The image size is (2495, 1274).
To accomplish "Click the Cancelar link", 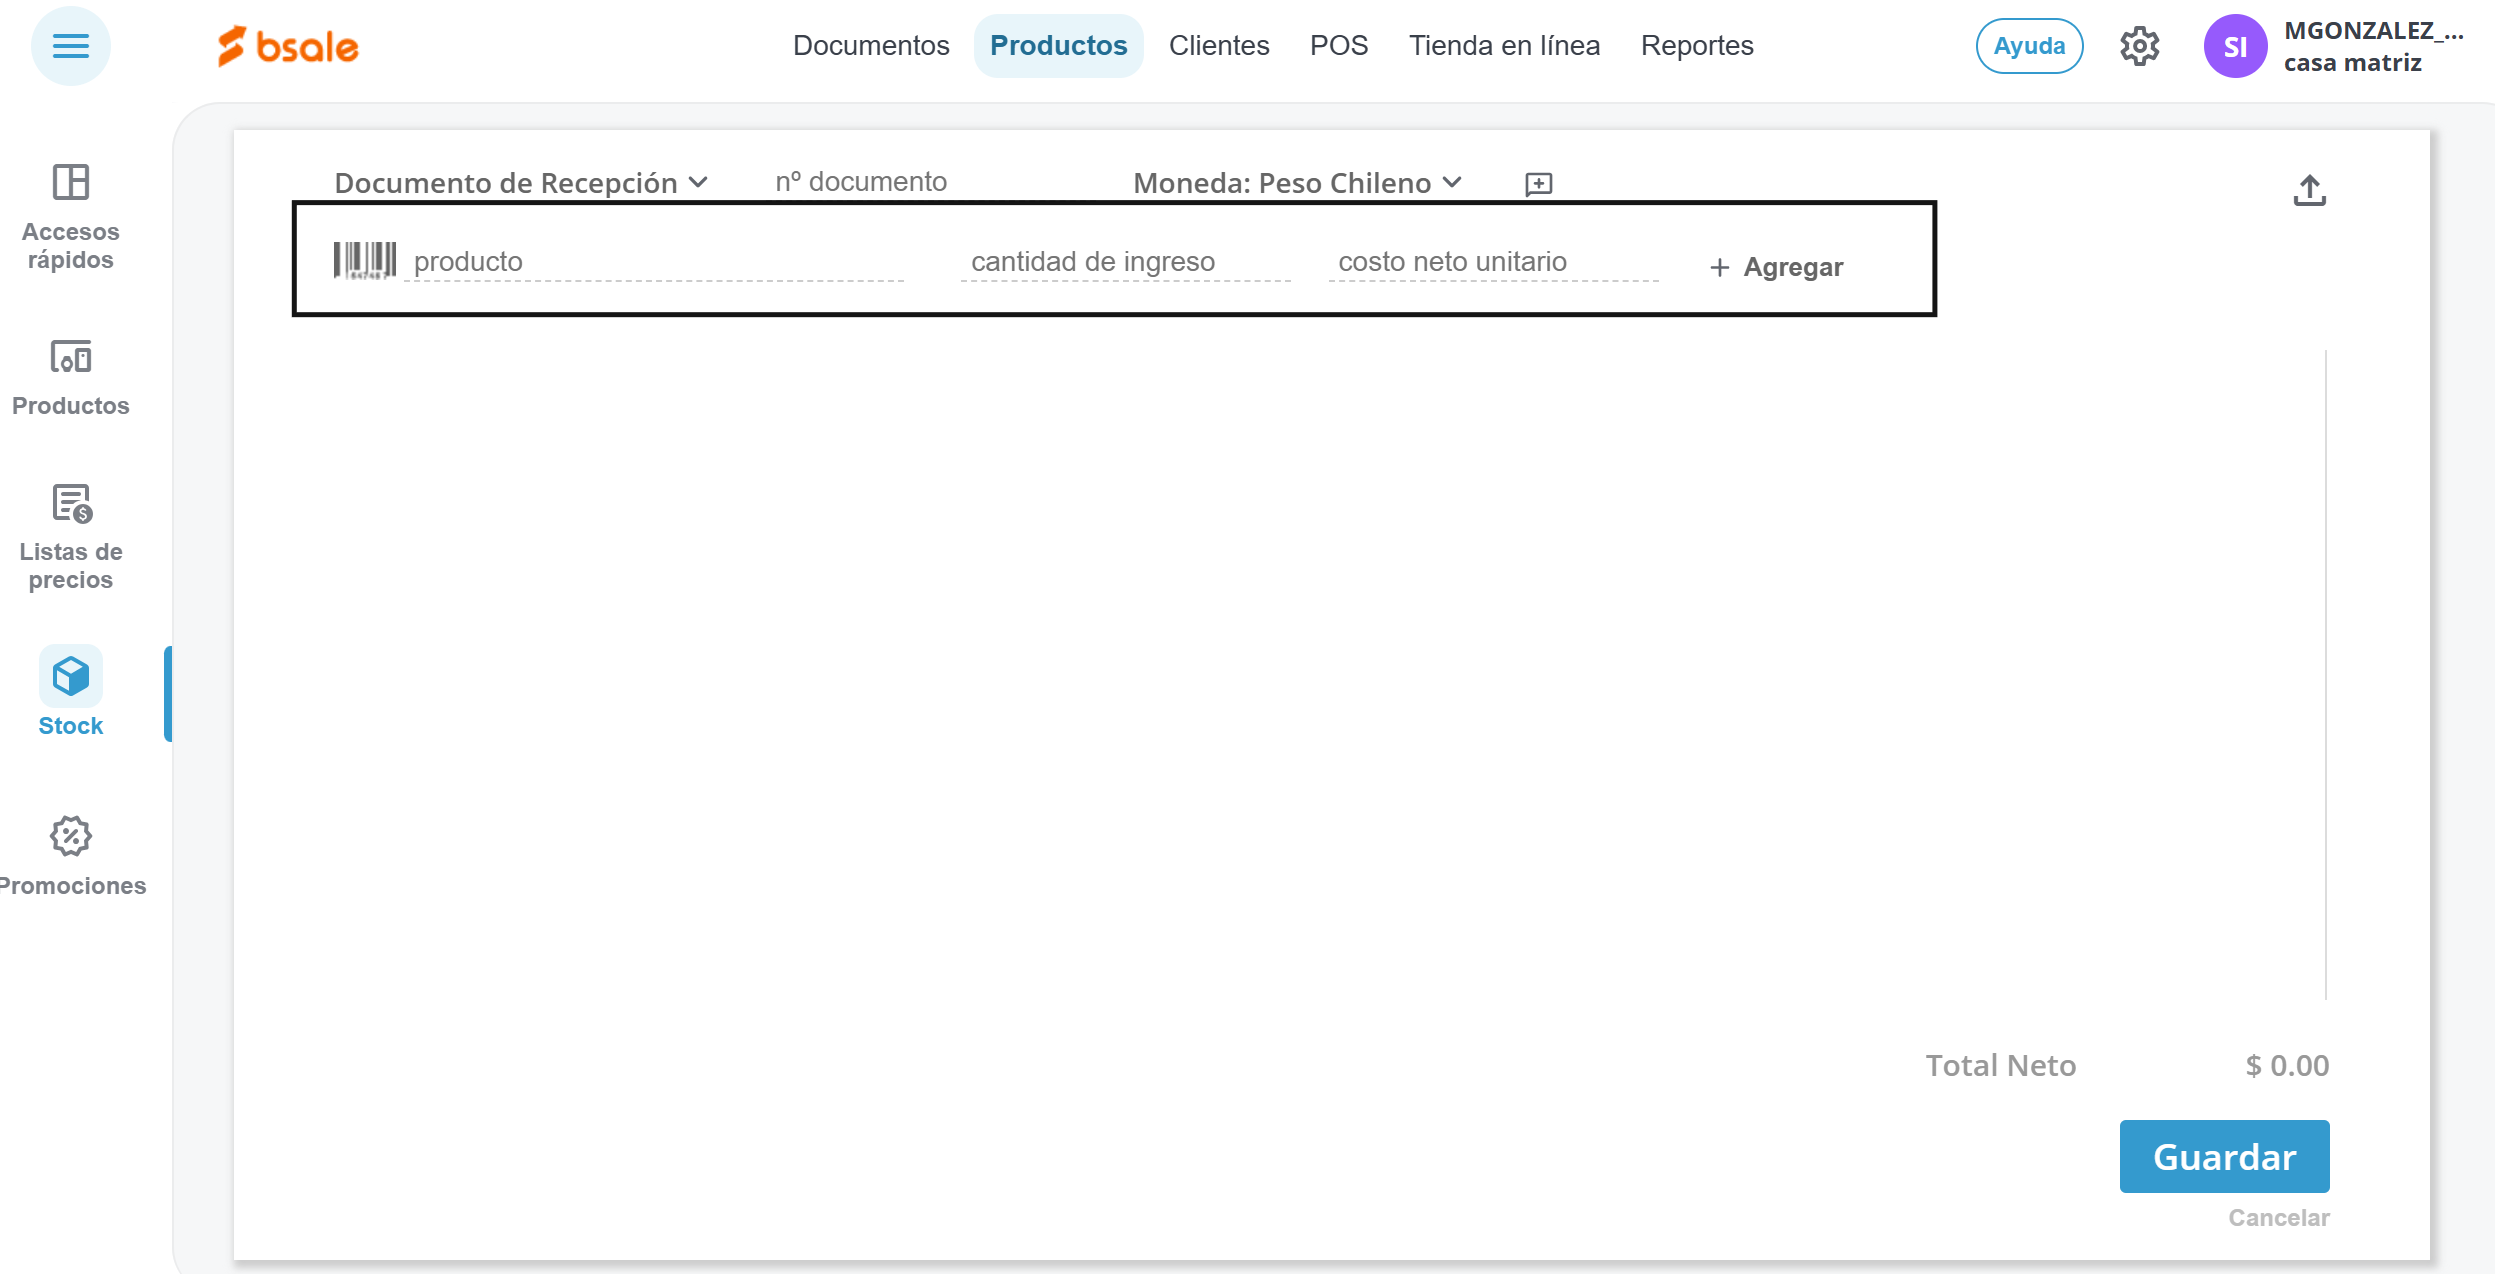I will pyautogui.click(x=2278, y=1217).
